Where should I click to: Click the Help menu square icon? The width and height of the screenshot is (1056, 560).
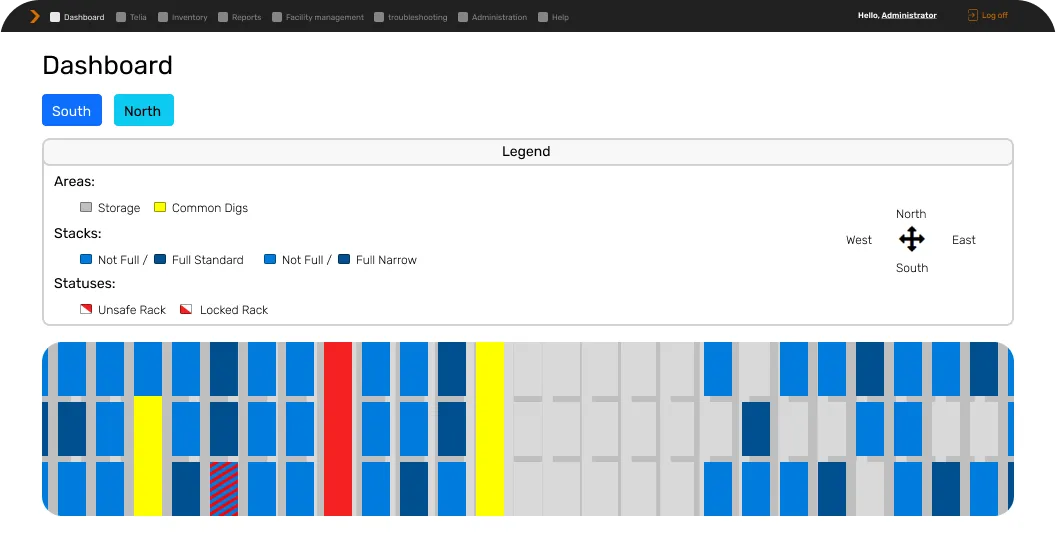543,17
